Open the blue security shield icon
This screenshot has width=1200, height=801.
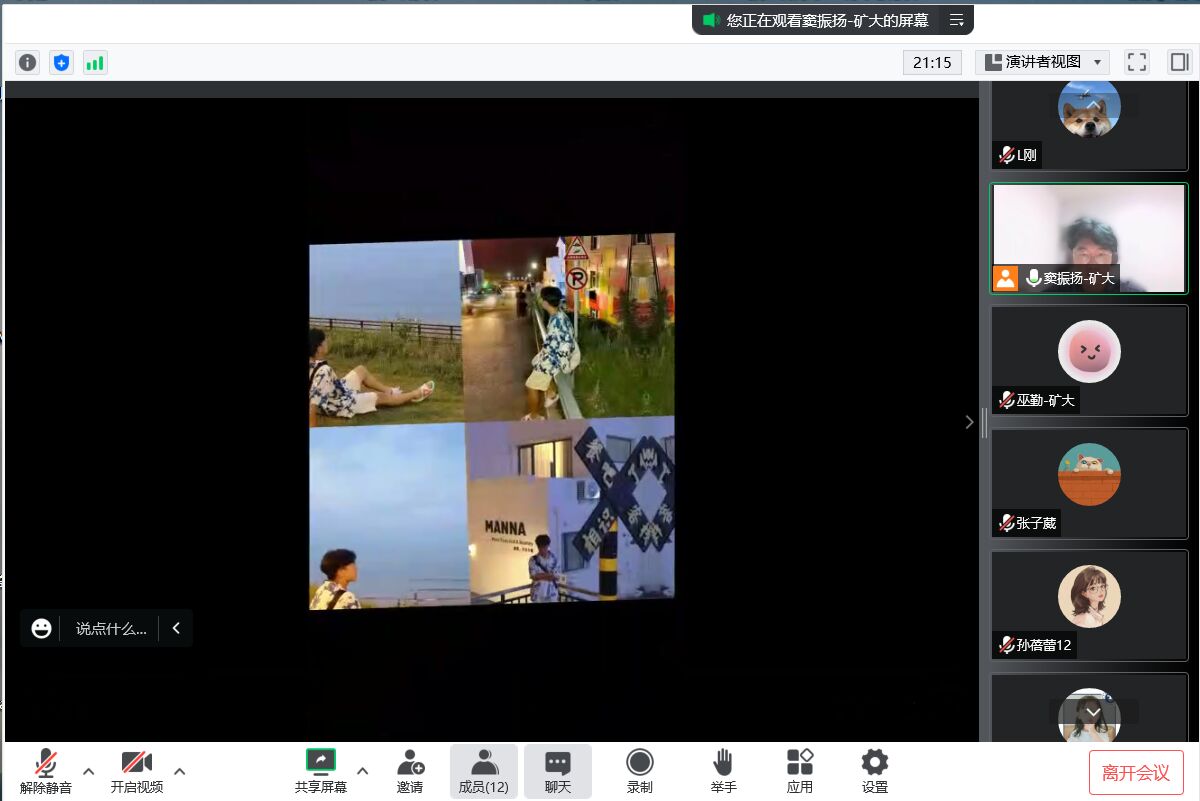tap(62, 63)
